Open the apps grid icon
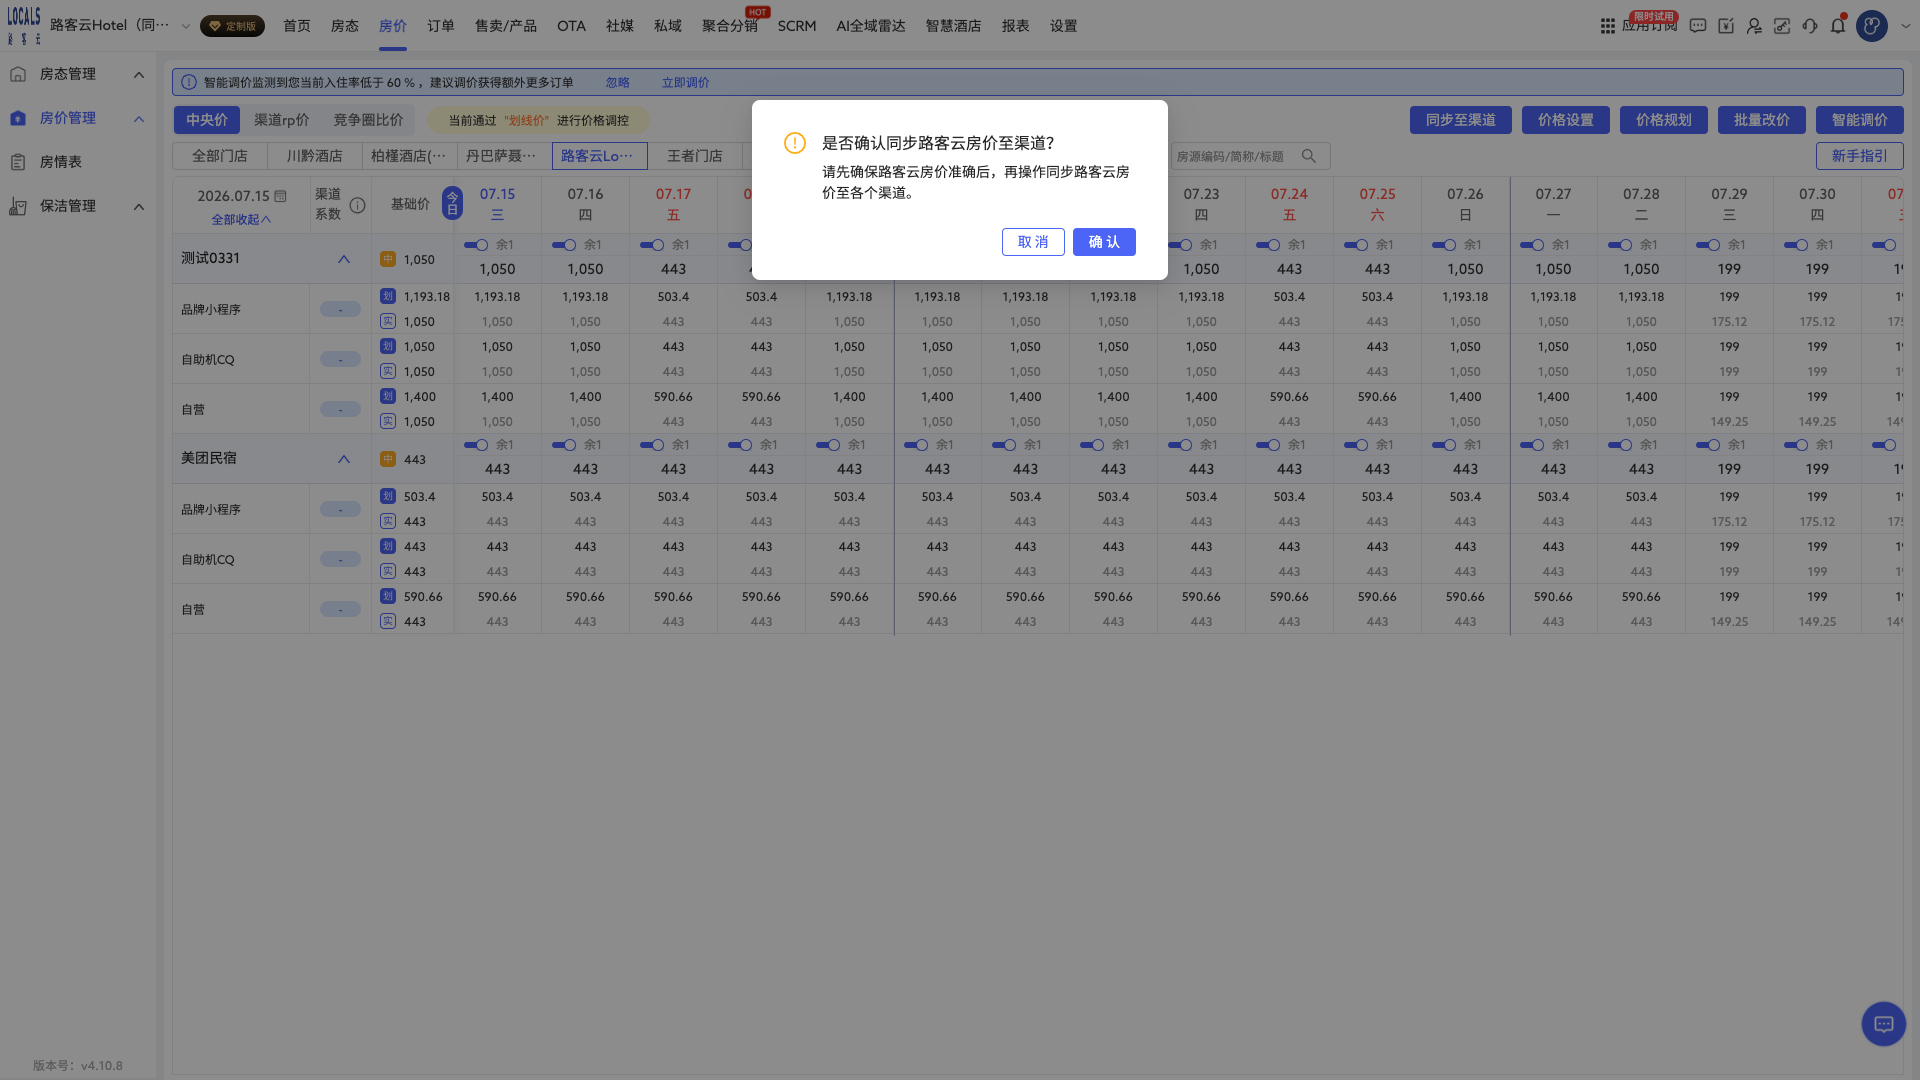 point(1607,26)
